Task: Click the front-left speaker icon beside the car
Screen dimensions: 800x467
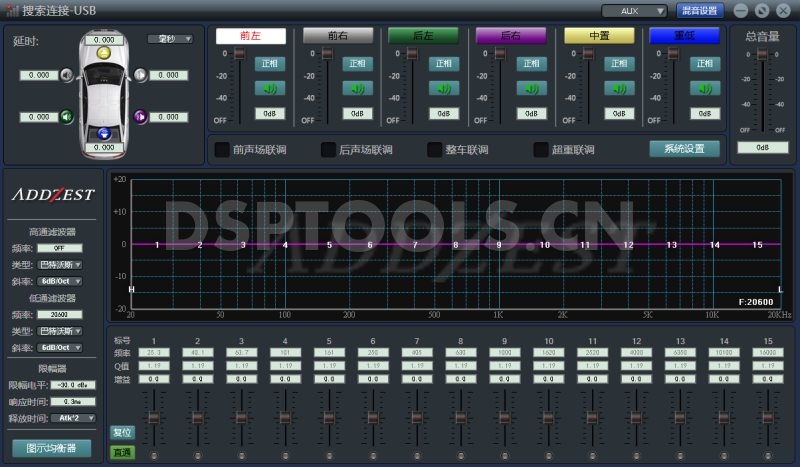Action: point(66,75)
